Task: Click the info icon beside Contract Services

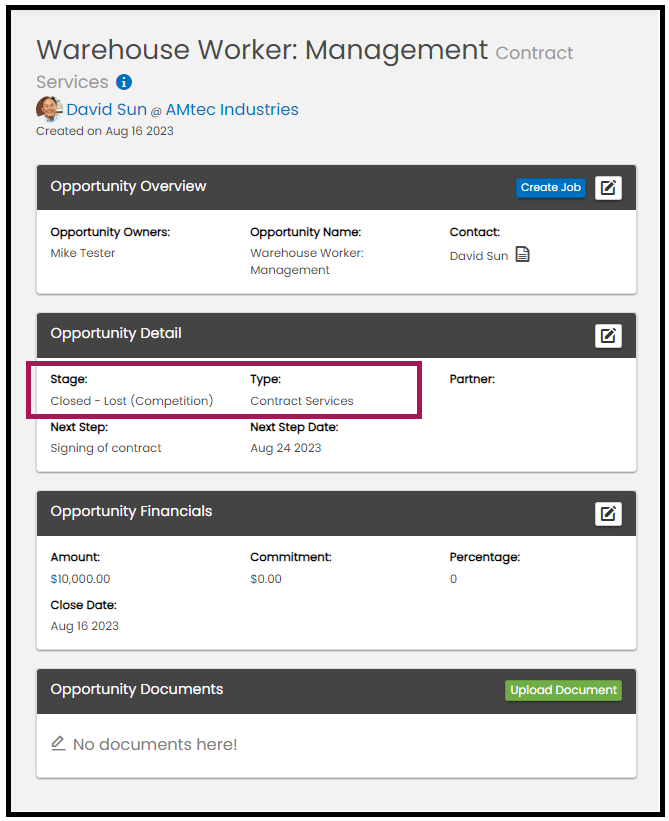Action: coord(123,82)
